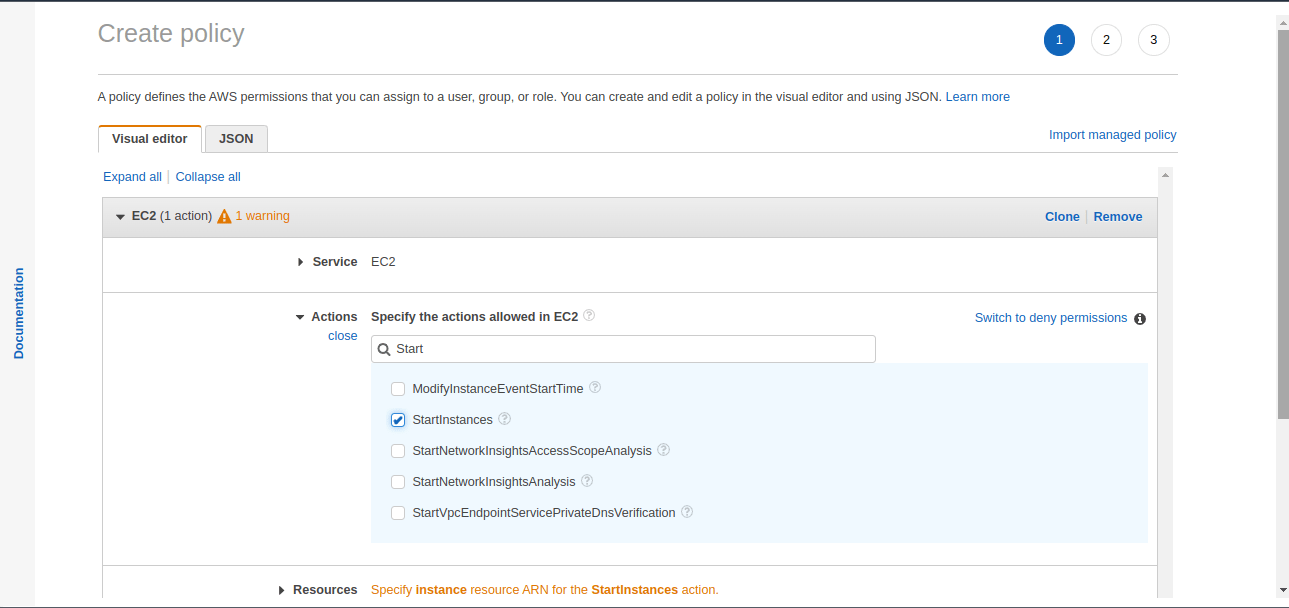This screenshot has width=1289, height=608.
Task: Click the info icon next to Switch to deny permissions
Action: click(x=1140, y=319)
